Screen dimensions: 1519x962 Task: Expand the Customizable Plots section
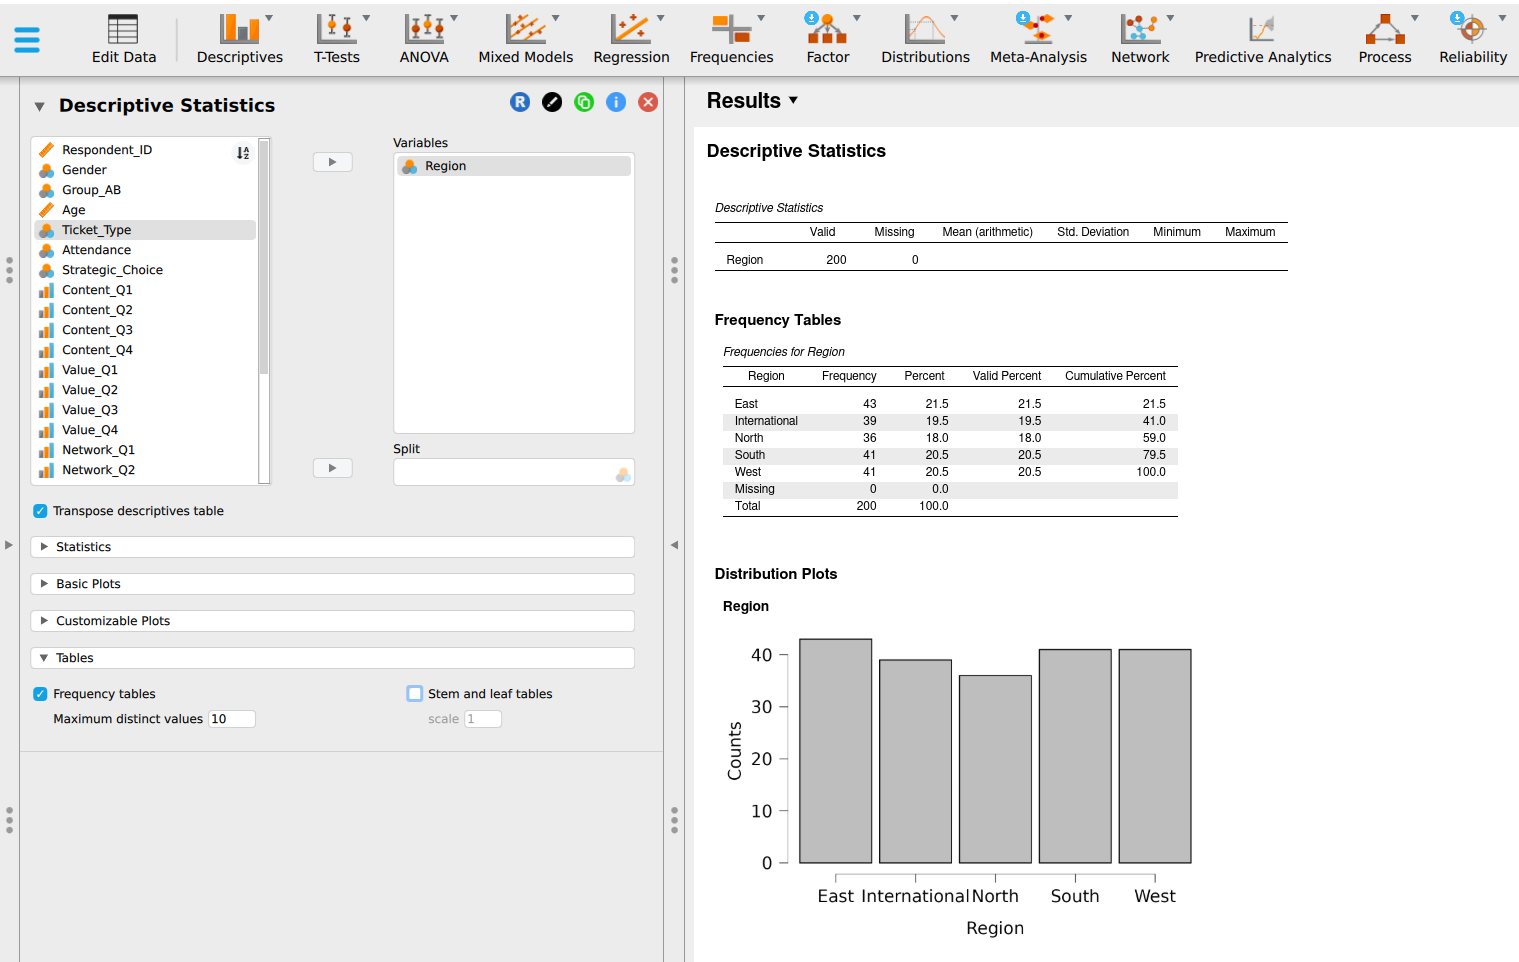tap(332, 621)
